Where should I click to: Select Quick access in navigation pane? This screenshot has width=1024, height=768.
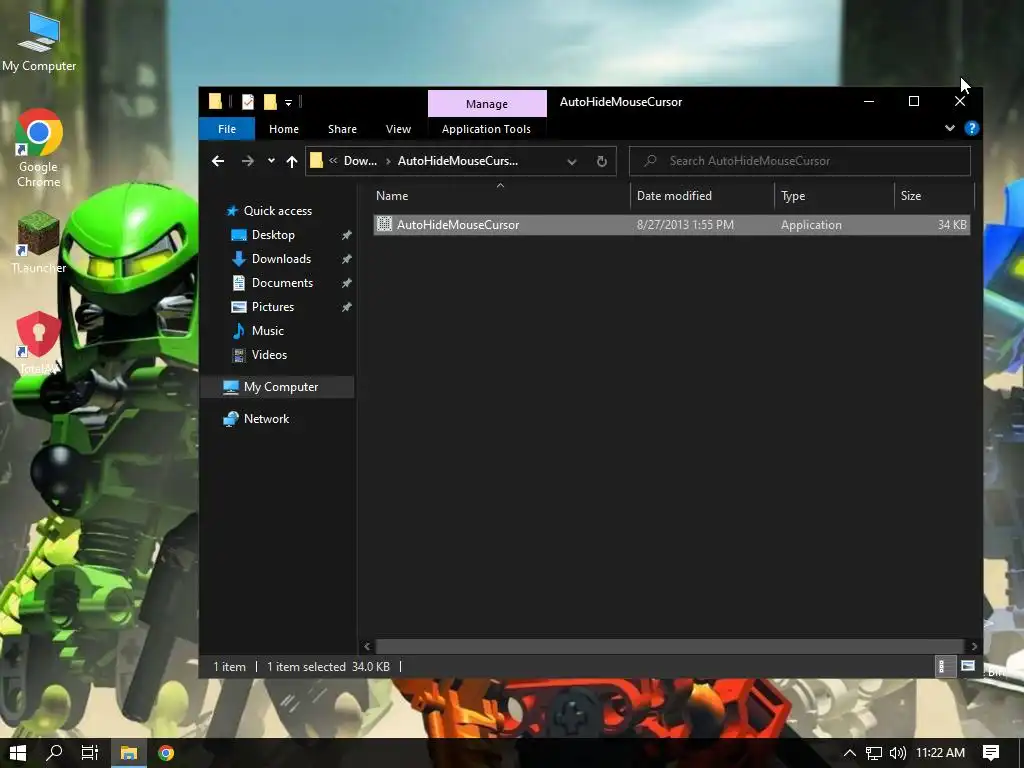278,211
